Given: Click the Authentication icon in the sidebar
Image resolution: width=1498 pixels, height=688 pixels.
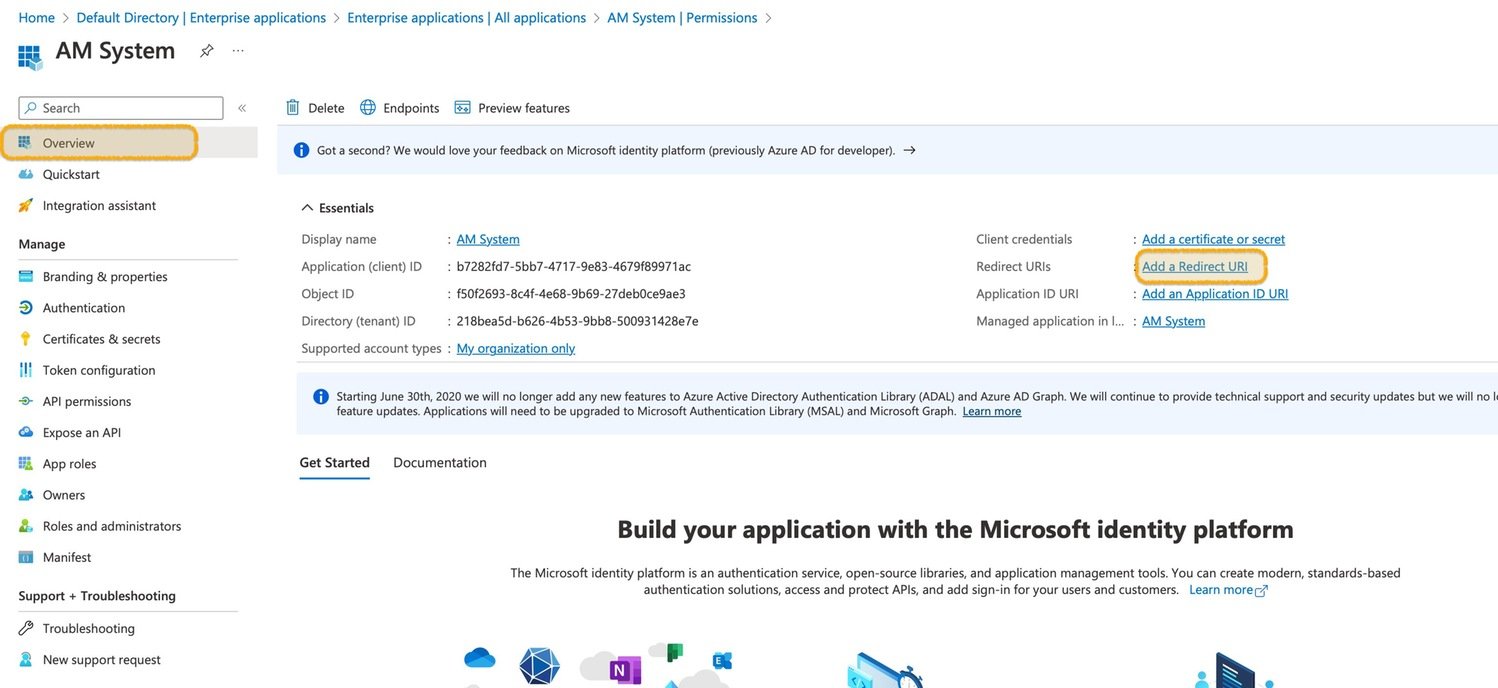Looking at the screenshot, I should click(26, 307).
